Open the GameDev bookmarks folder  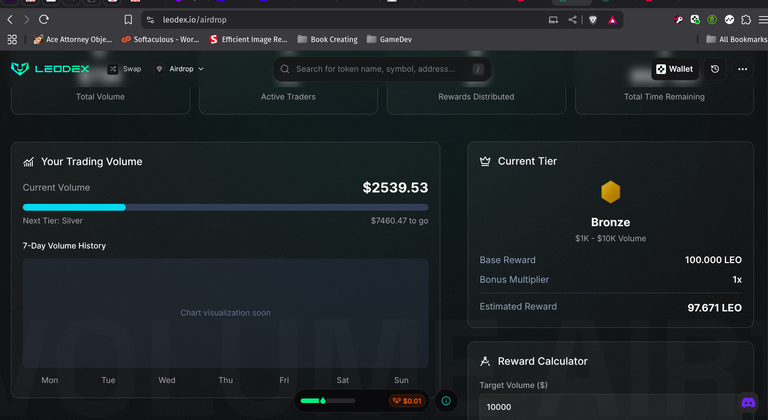[x=389, y=39]
